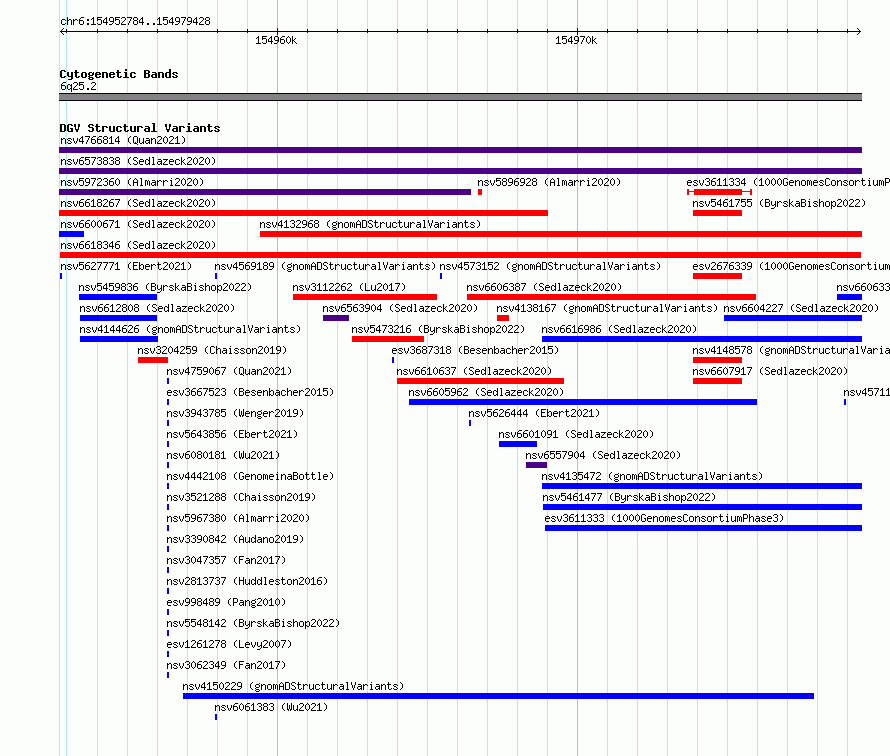Open nsv6601091 (Sedlazeck2020) label
This screenshot has height=756, width=890.
pyautogui.click(x=576, y=434)
